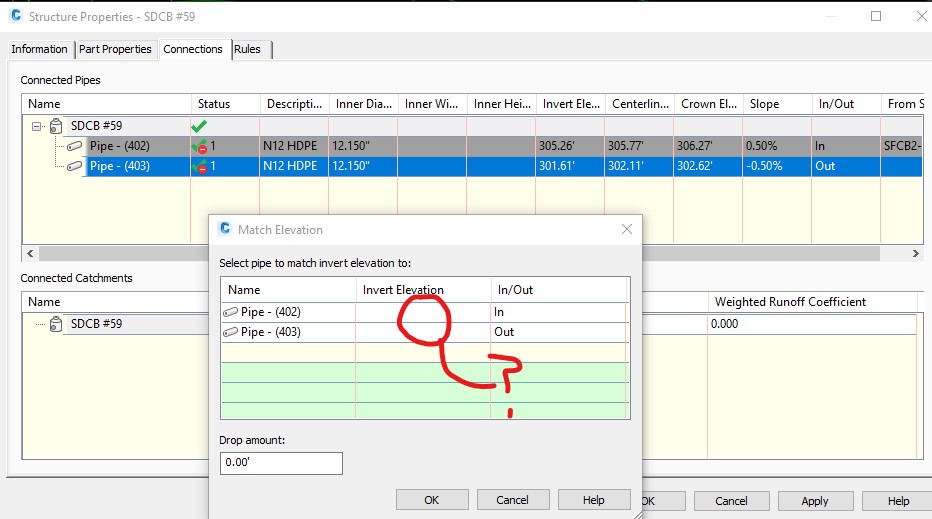
Task: Click Help in the Match Elevation dialog
Action: (x=594, y=500)
